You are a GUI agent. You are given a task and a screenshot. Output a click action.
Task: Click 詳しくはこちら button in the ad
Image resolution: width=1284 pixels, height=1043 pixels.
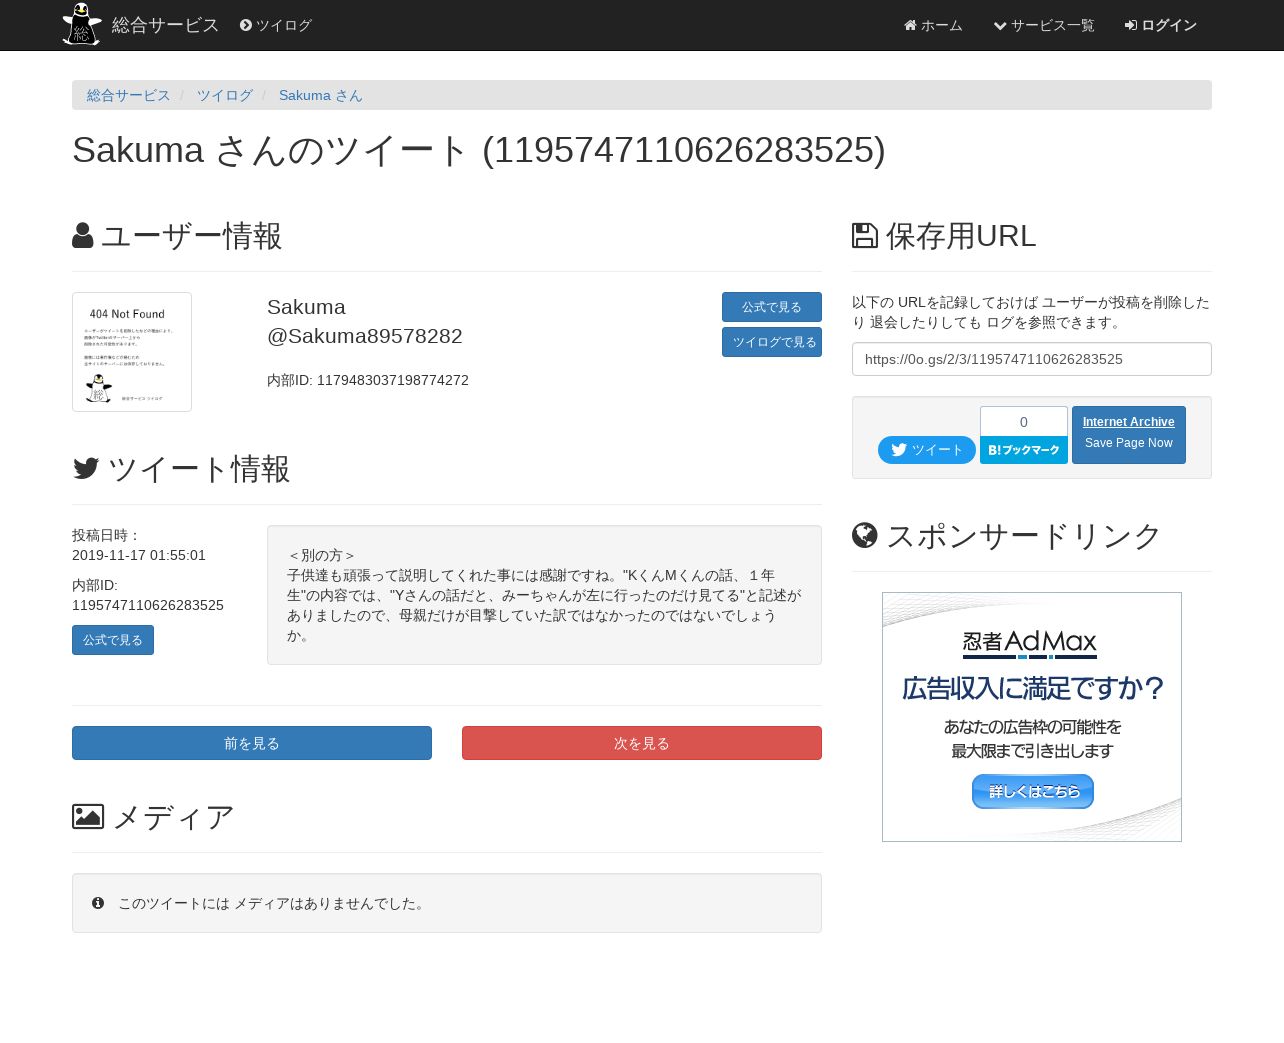coord(1033,791)
